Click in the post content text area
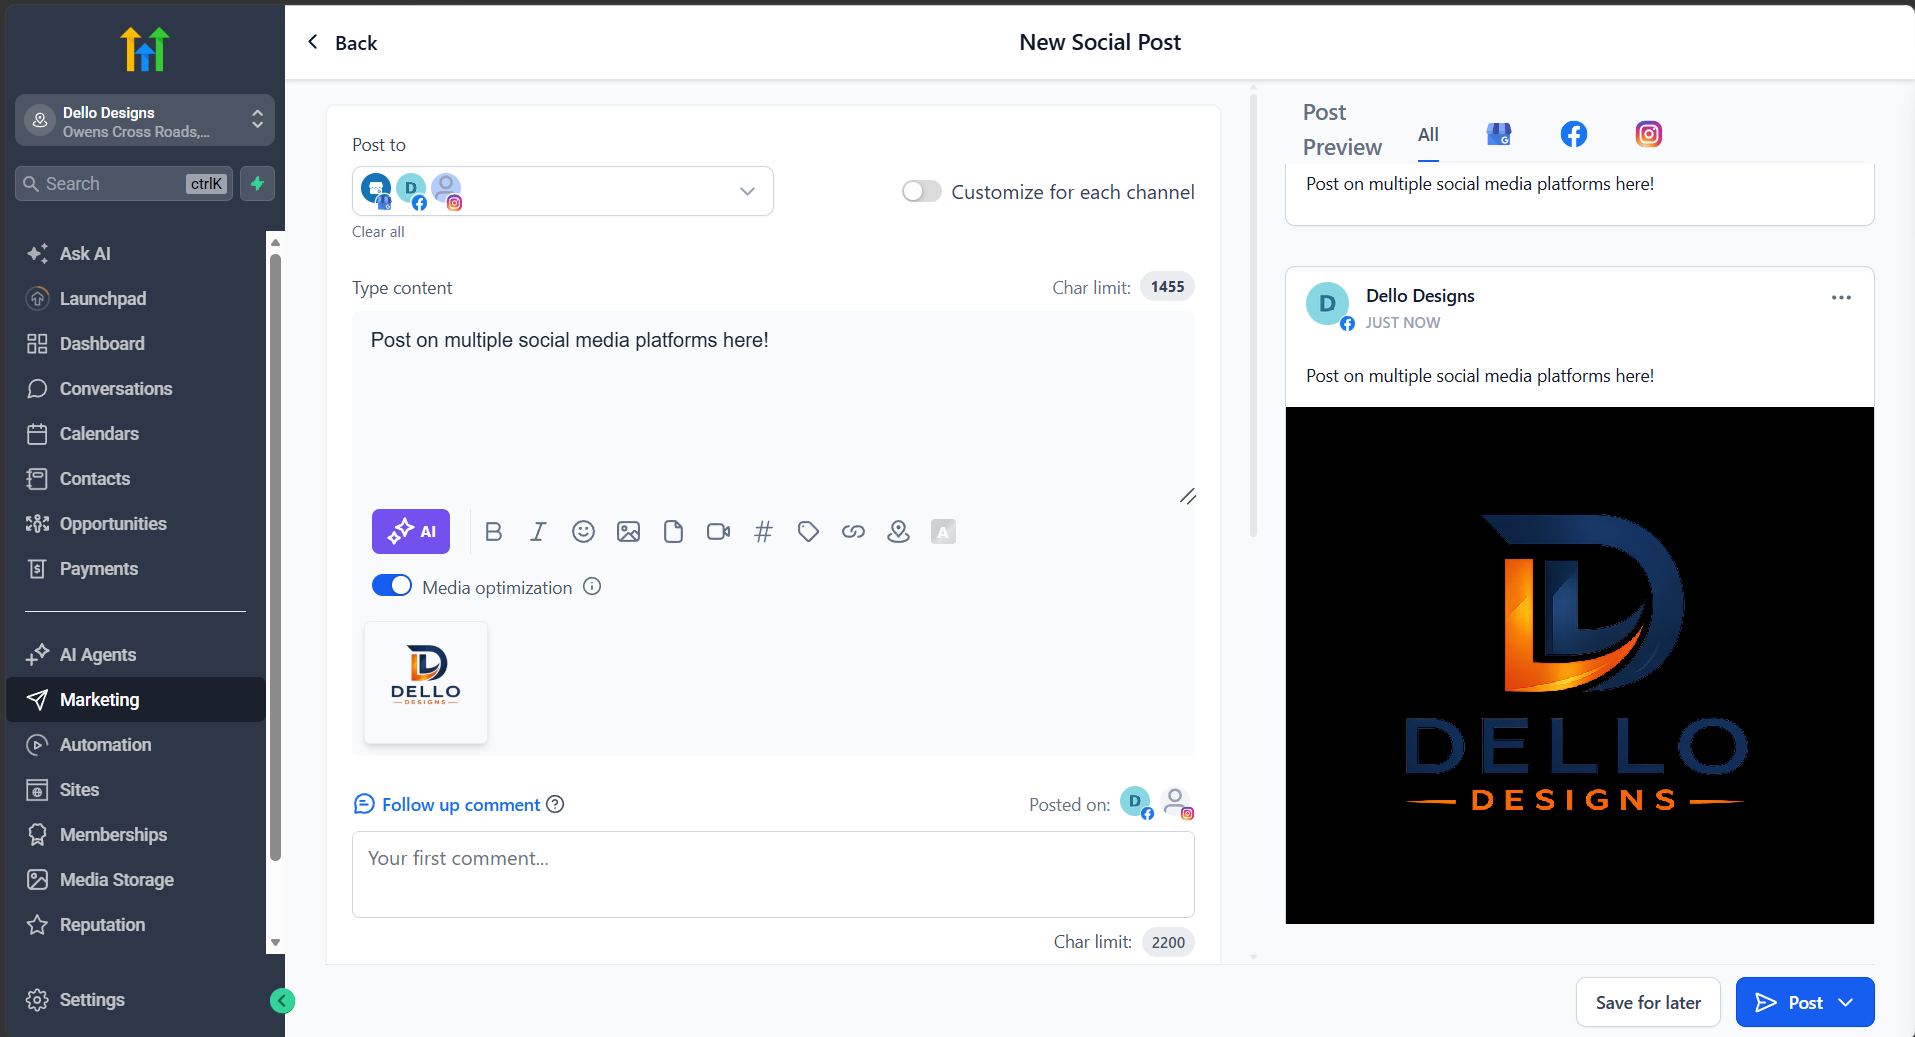 tap(773, 408)
